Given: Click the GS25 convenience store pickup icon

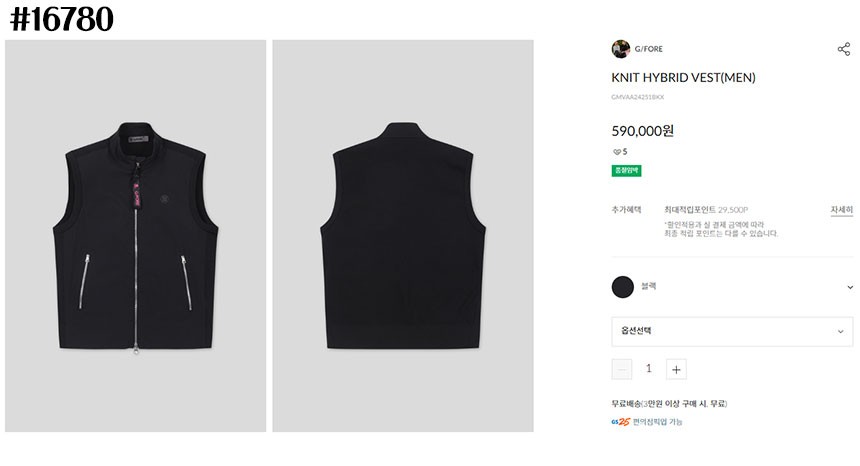Looking at the screenshot, I should click(620, 422).
